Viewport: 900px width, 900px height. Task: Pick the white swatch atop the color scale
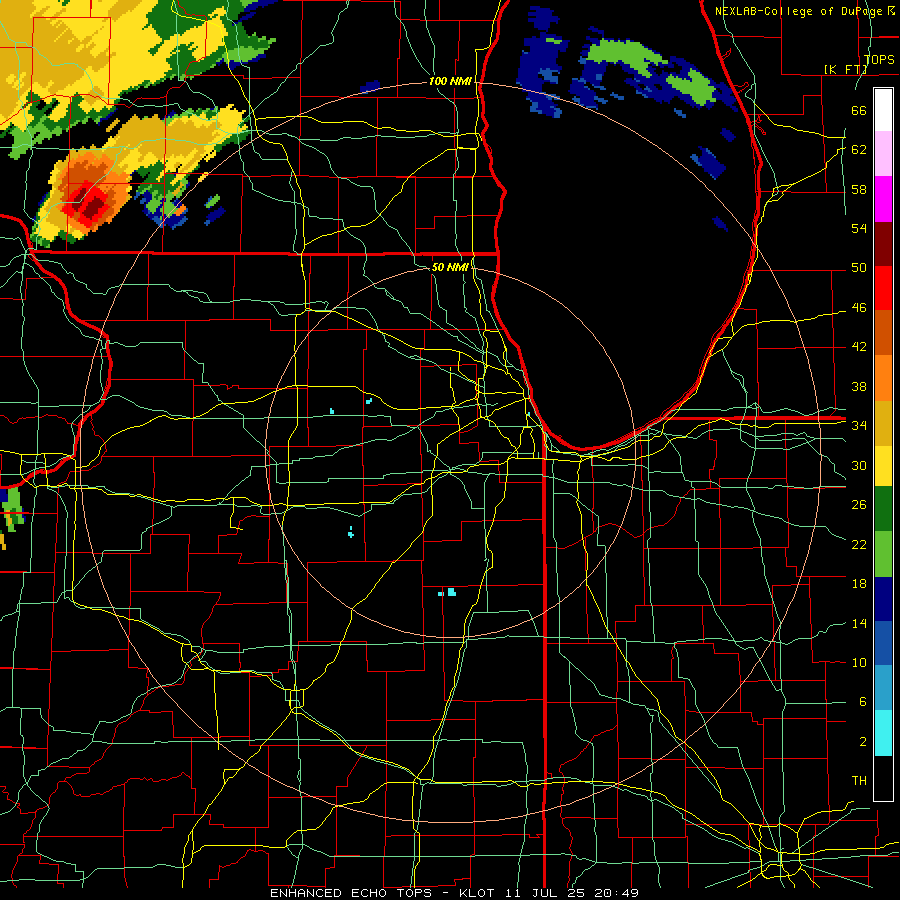click(883, 110)
